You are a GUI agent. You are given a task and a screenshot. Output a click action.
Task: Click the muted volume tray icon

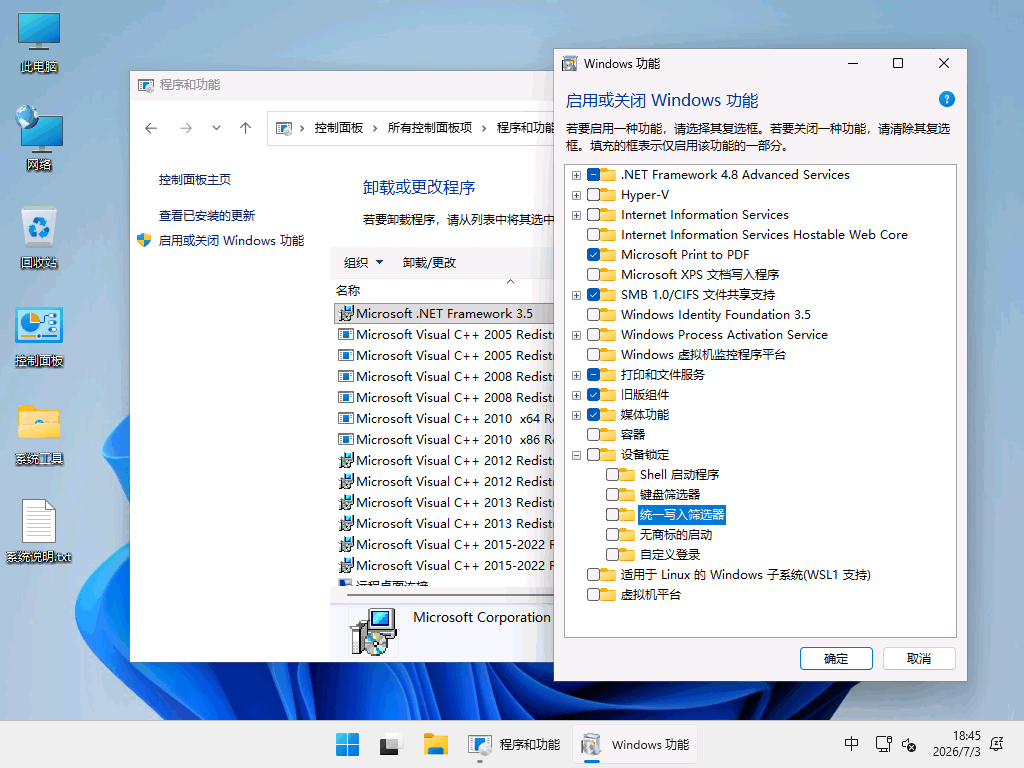(x=909, y=744)
